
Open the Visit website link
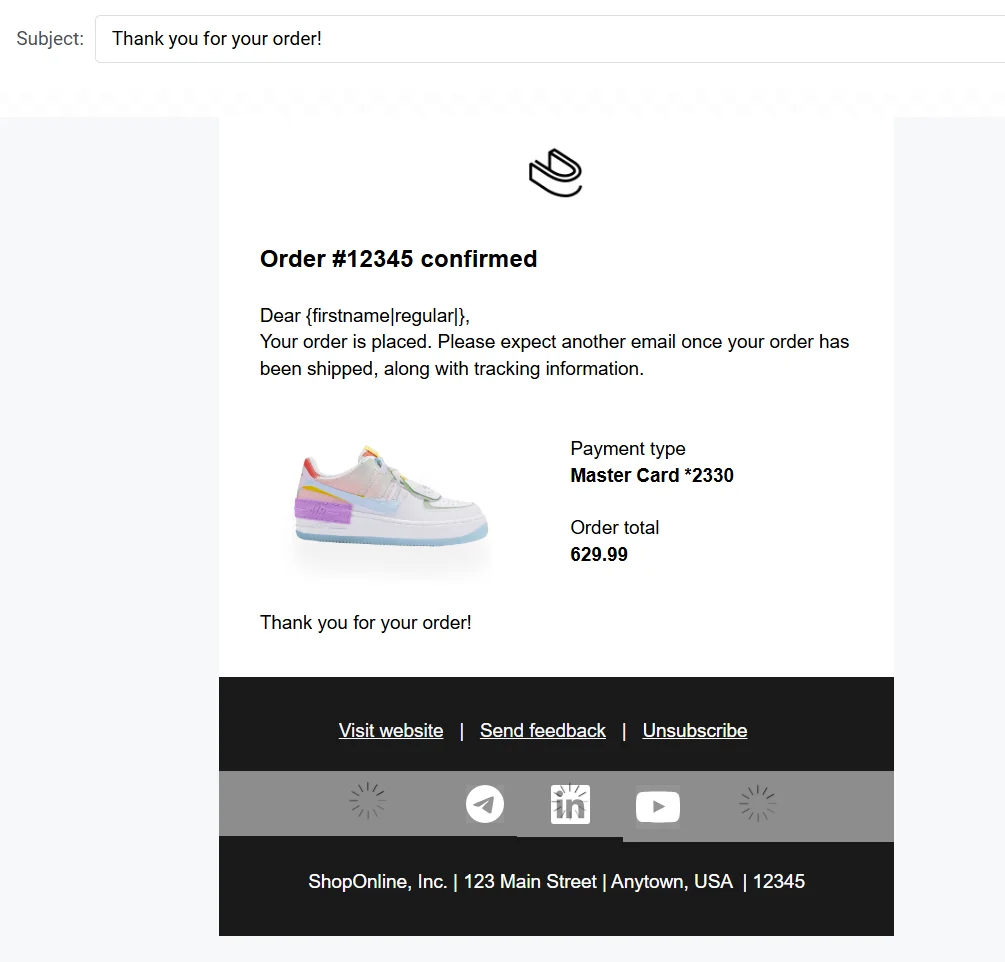coord(391,730)
